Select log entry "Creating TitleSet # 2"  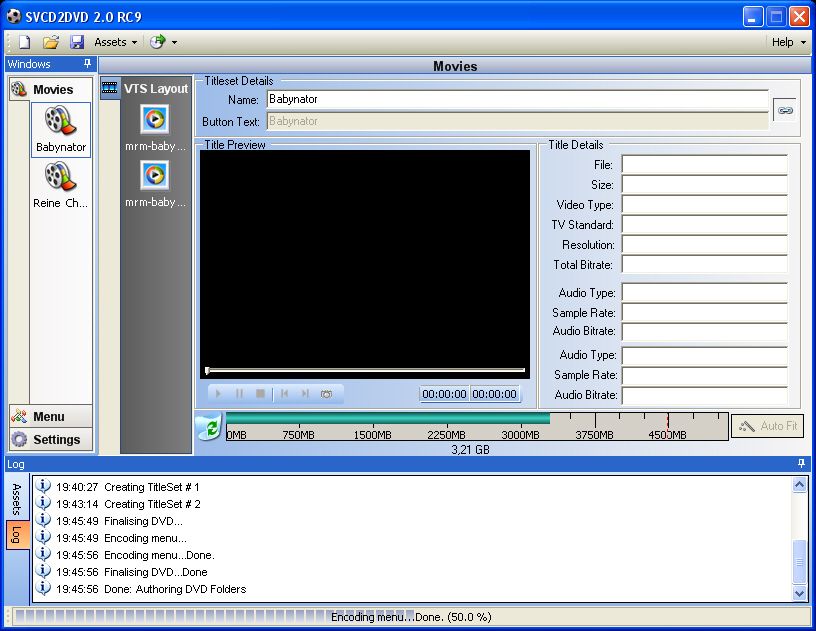[x=152, y=504]
